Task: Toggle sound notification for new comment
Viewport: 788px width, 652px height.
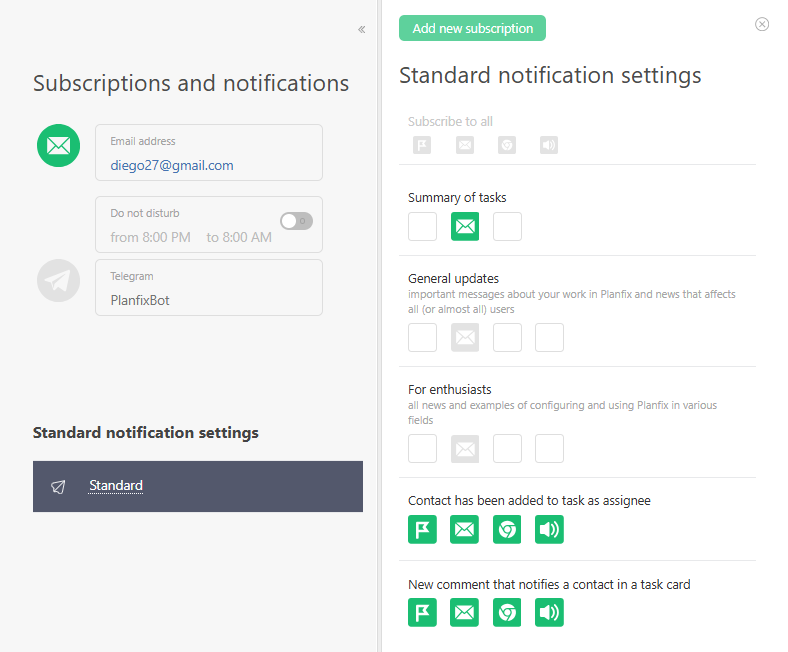Action: coord(549,612)
